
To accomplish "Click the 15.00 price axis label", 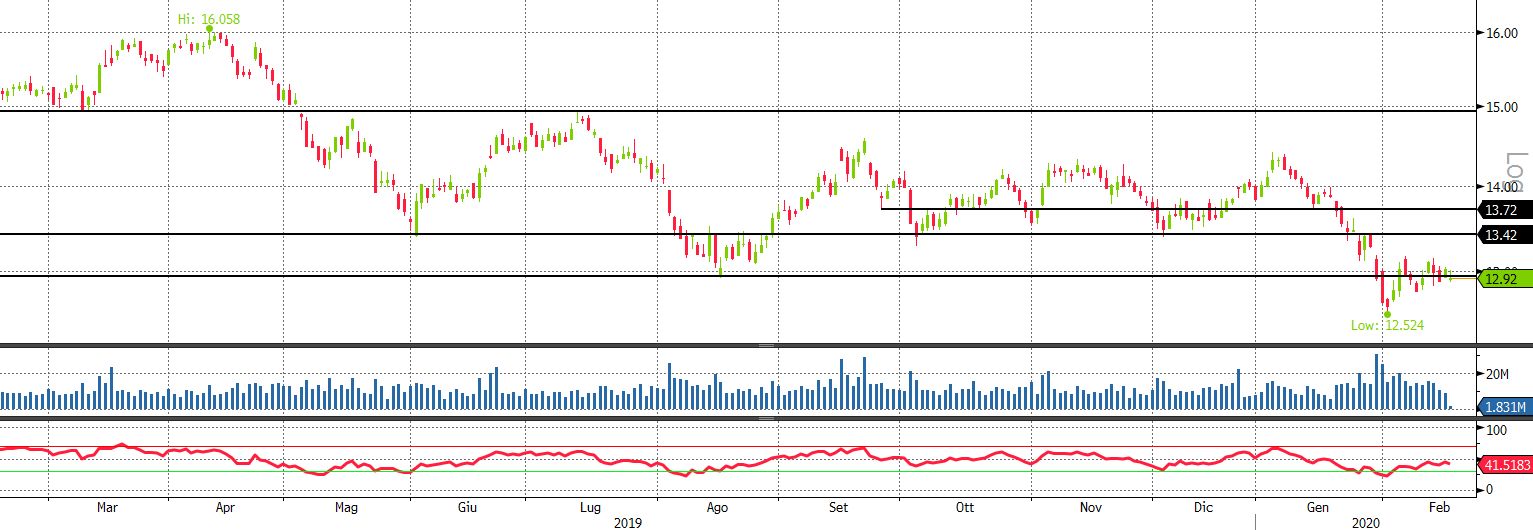I will click(x=1500, y=108).
